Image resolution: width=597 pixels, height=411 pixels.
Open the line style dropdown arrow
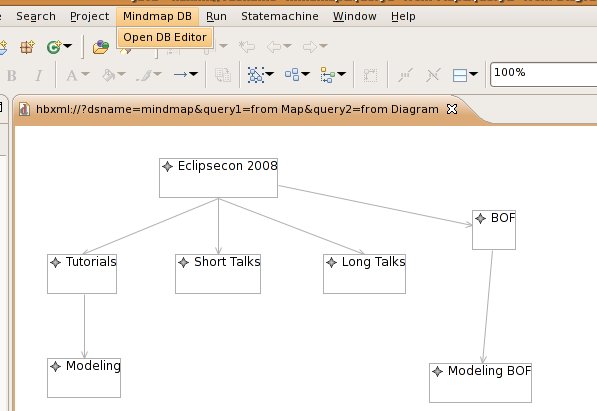click(193, 74)
